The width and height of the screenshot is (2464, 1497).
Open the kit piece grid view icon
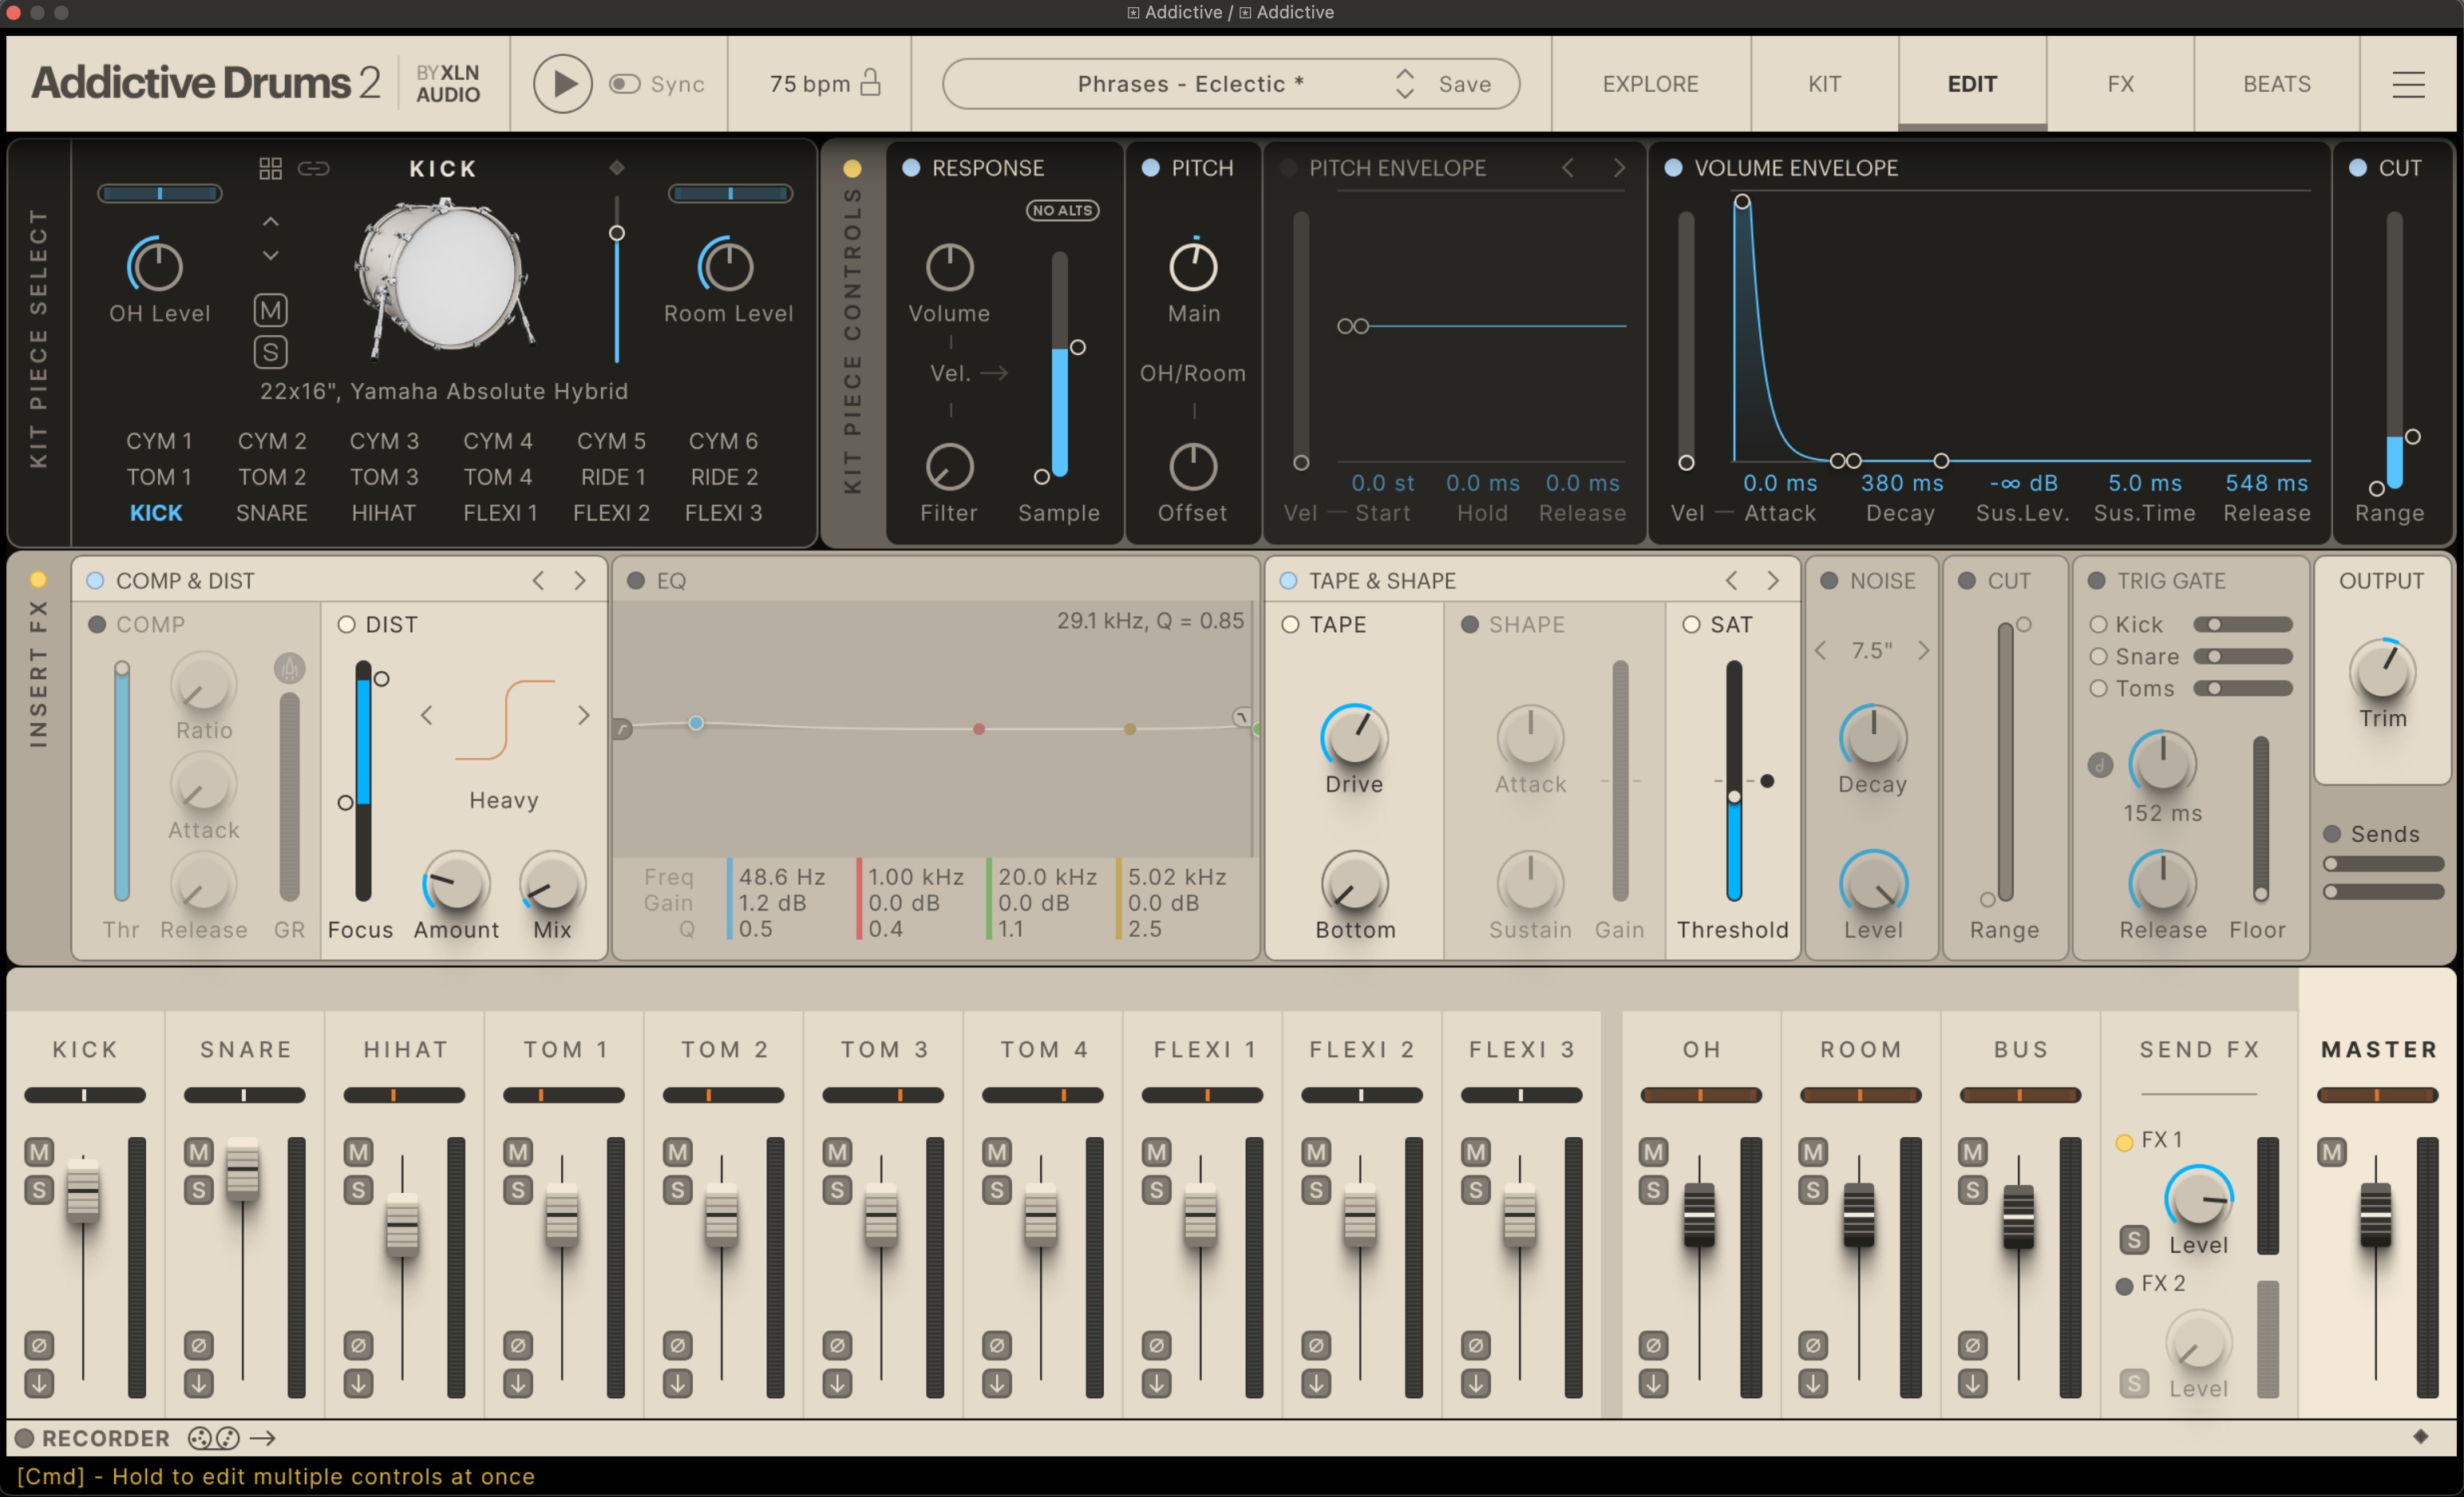270,168
